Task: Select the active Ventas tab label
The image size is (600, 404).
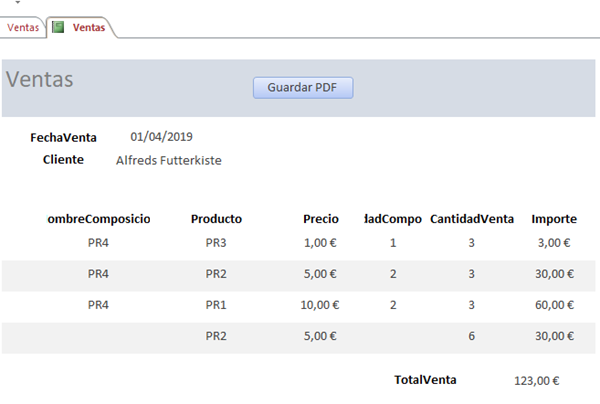Action: tap(88, 28)
